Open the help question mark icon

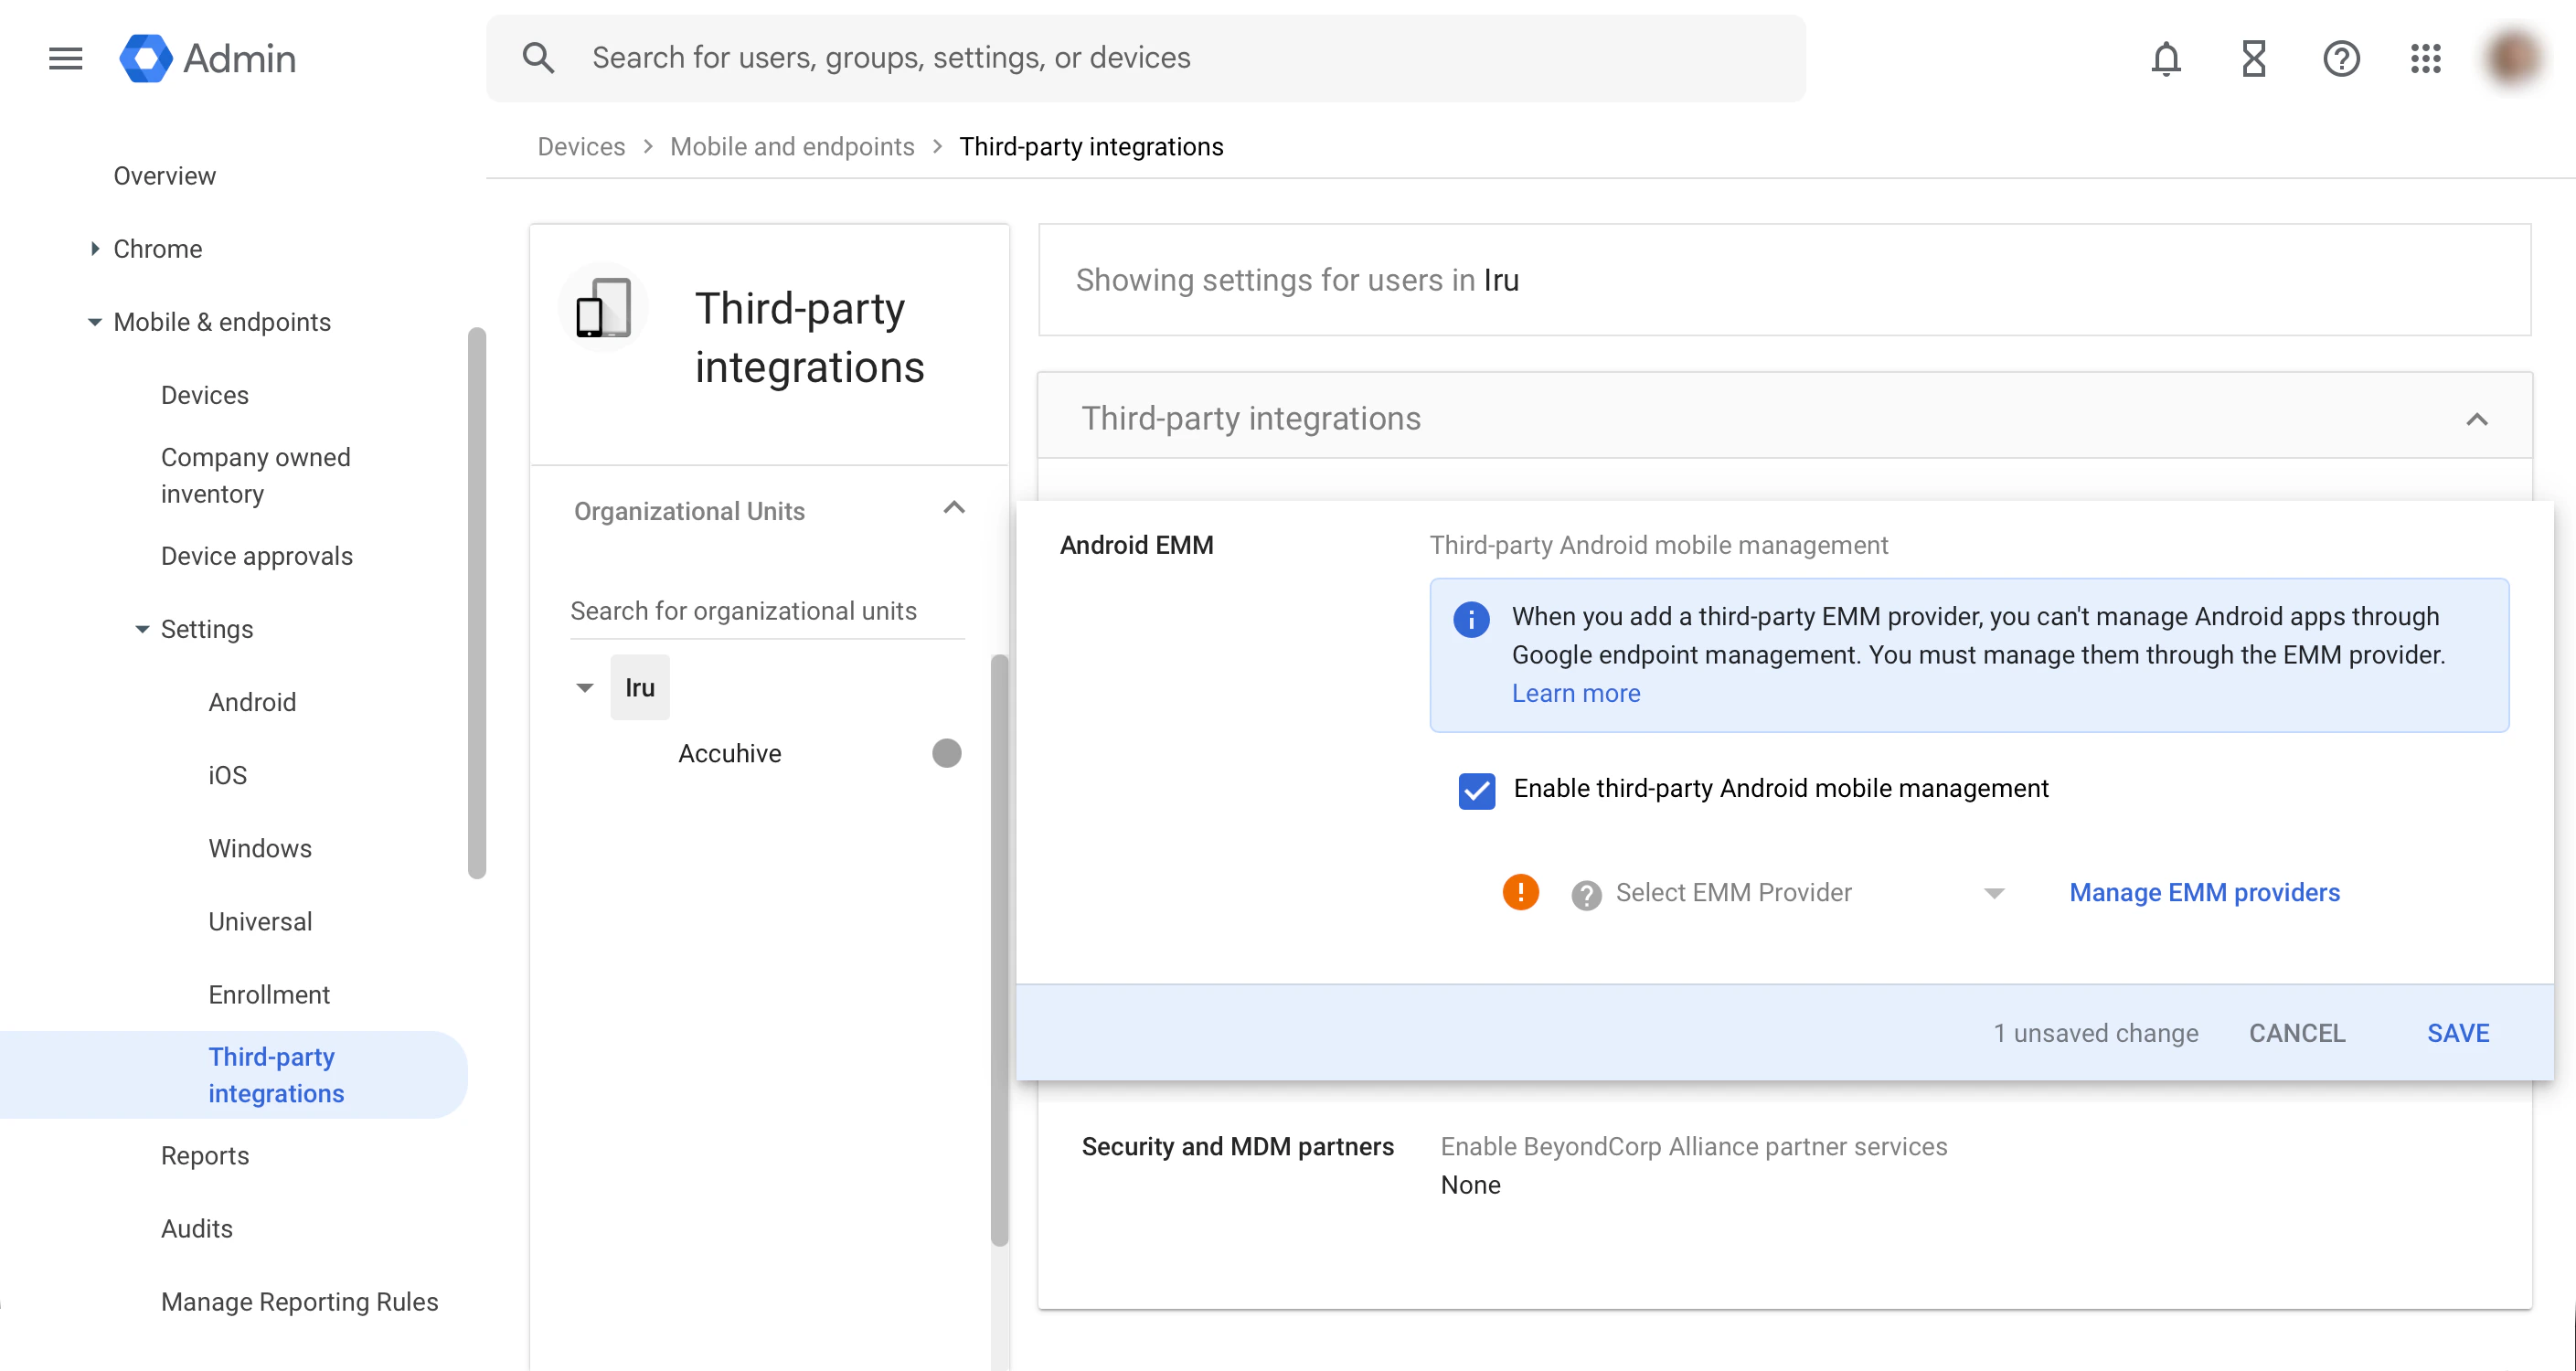[2340, 58]
